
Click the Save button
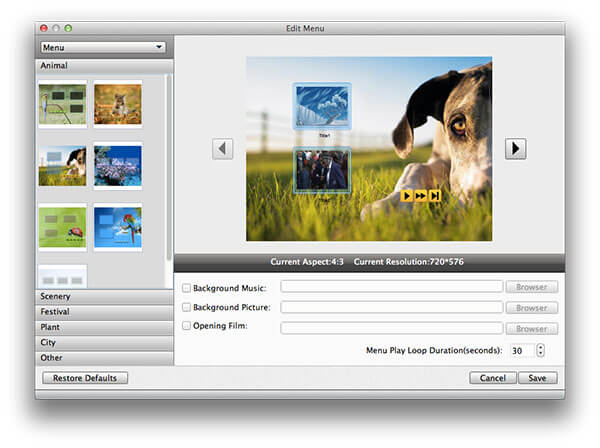point(538,378)
